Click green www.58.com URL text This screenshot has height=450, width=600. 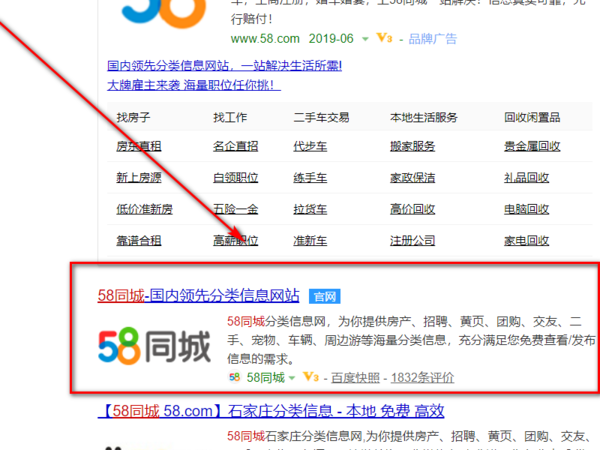click(265, 39)
